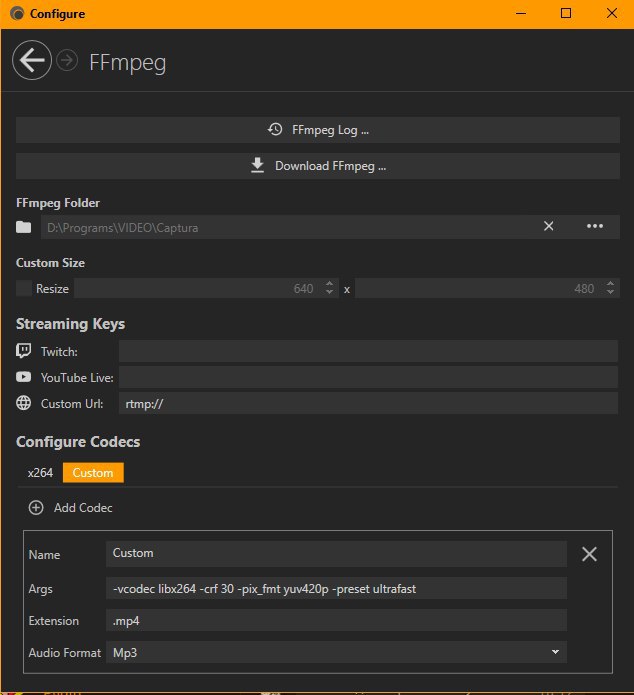Open the Audio Format Mp3 dropdown

336,652
